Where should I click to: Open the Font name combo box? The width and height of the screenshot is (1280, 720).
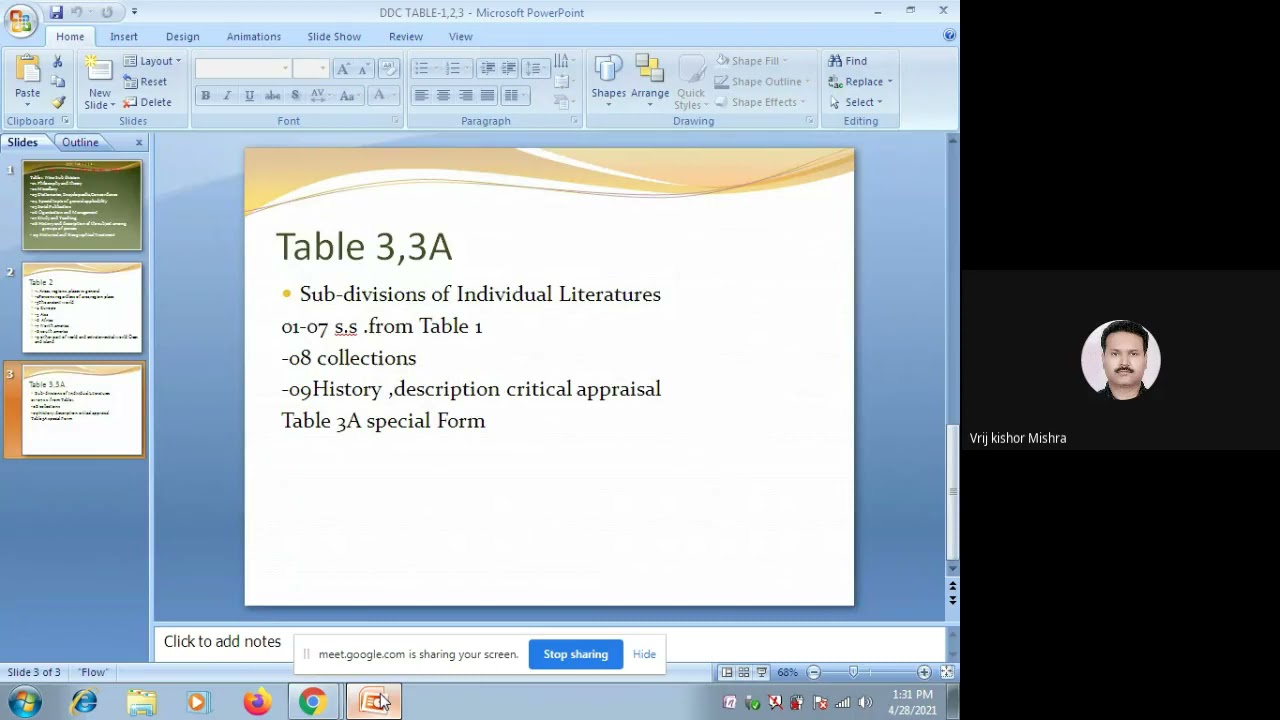[243, 68]
